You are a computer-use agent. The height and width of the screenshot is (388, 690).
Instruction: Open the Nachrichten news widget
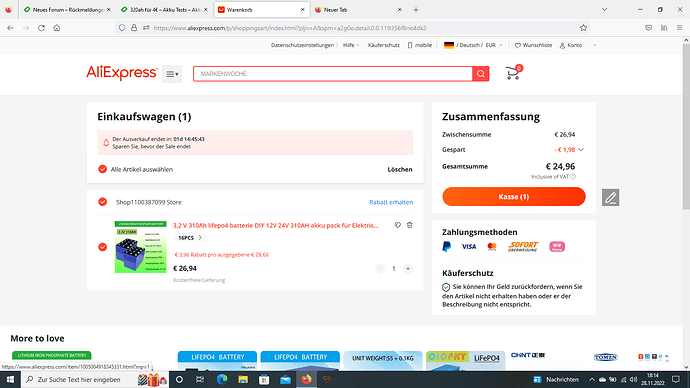tap(556, 379)
